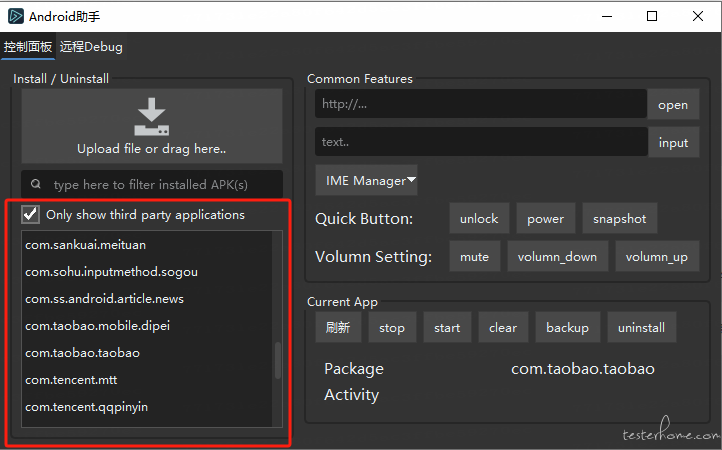Click the upload download-arrow icon

pos(151,117)
